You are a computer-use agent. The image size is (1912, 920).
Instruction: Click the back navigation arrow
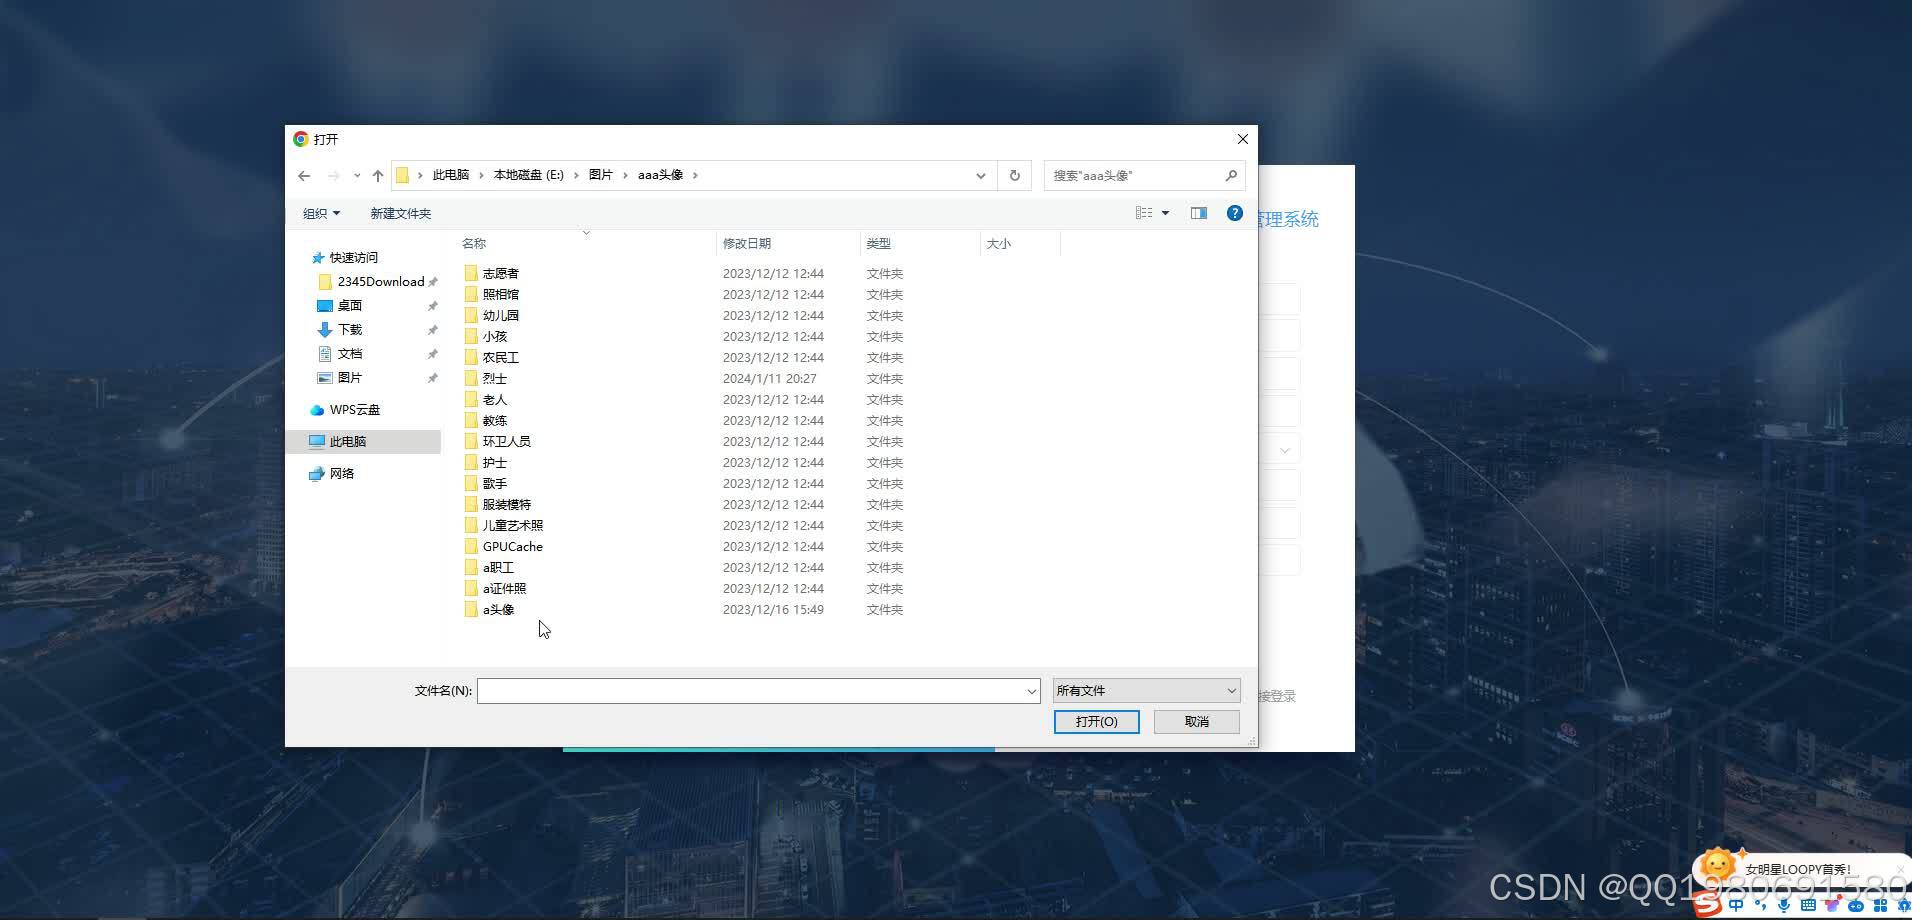click(304, 175)
